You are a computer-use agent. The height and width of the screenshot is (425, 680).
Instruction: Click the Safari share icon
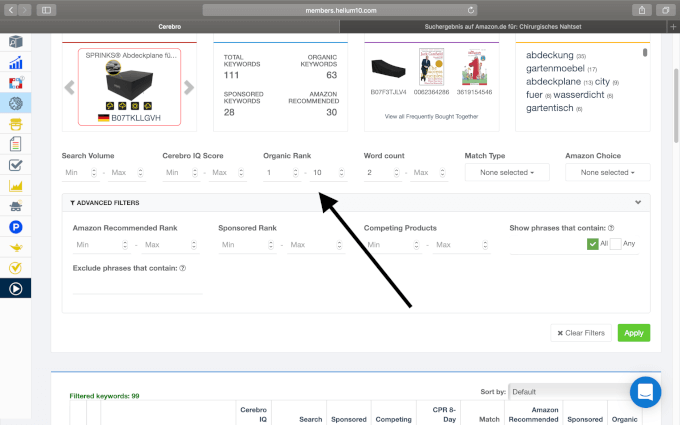[638, 9]
